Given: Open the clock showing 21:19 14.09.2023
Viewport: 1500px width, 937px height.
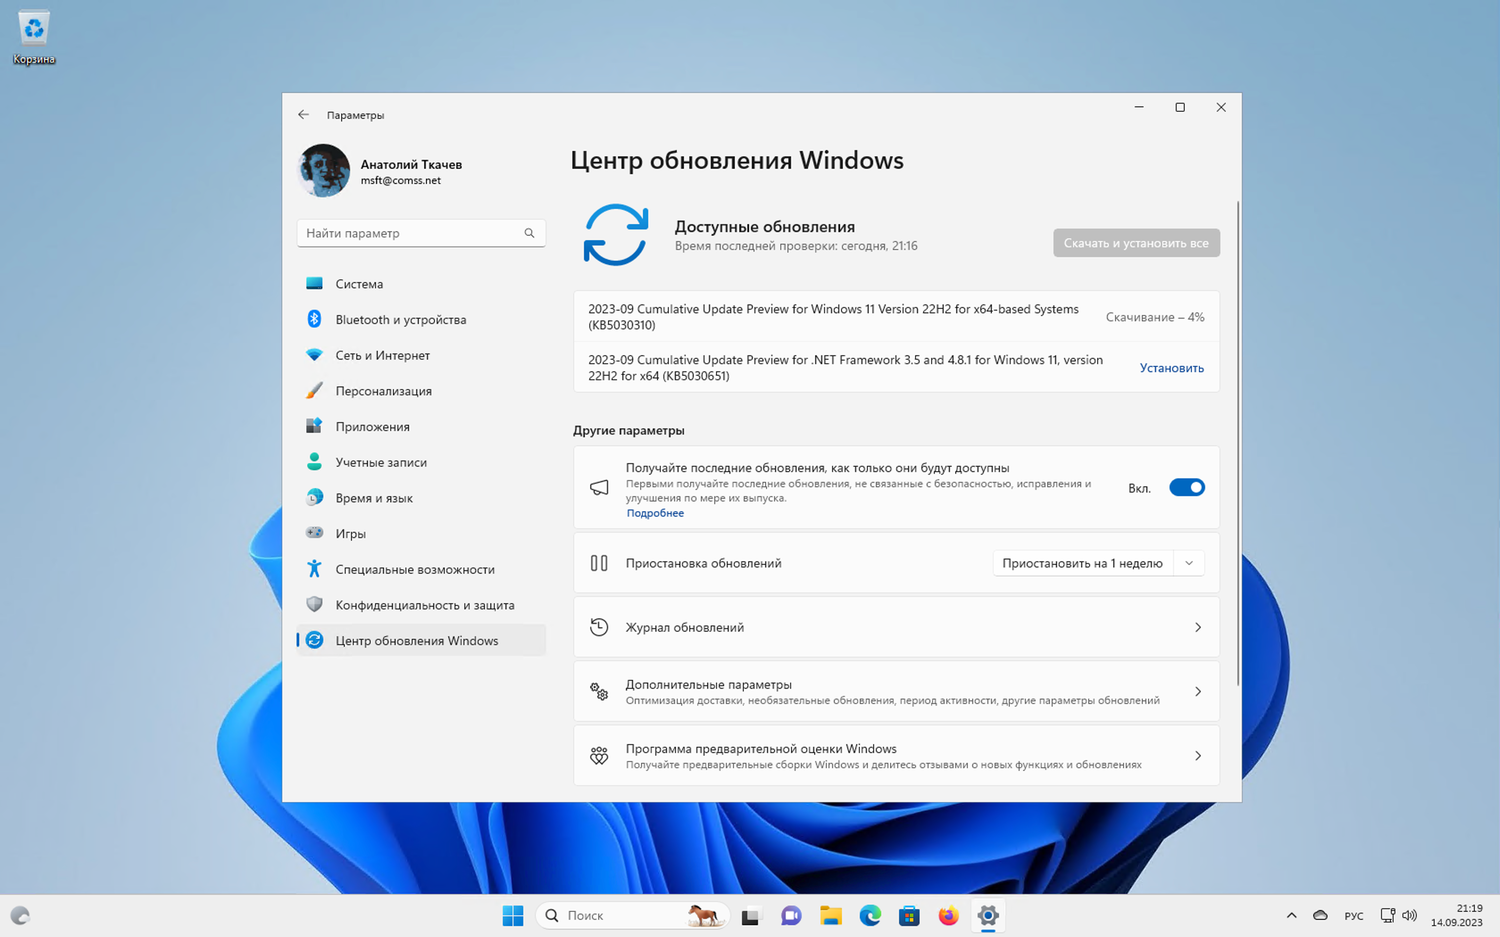Looking at the screenshot, I should [x=1457, y=916].
